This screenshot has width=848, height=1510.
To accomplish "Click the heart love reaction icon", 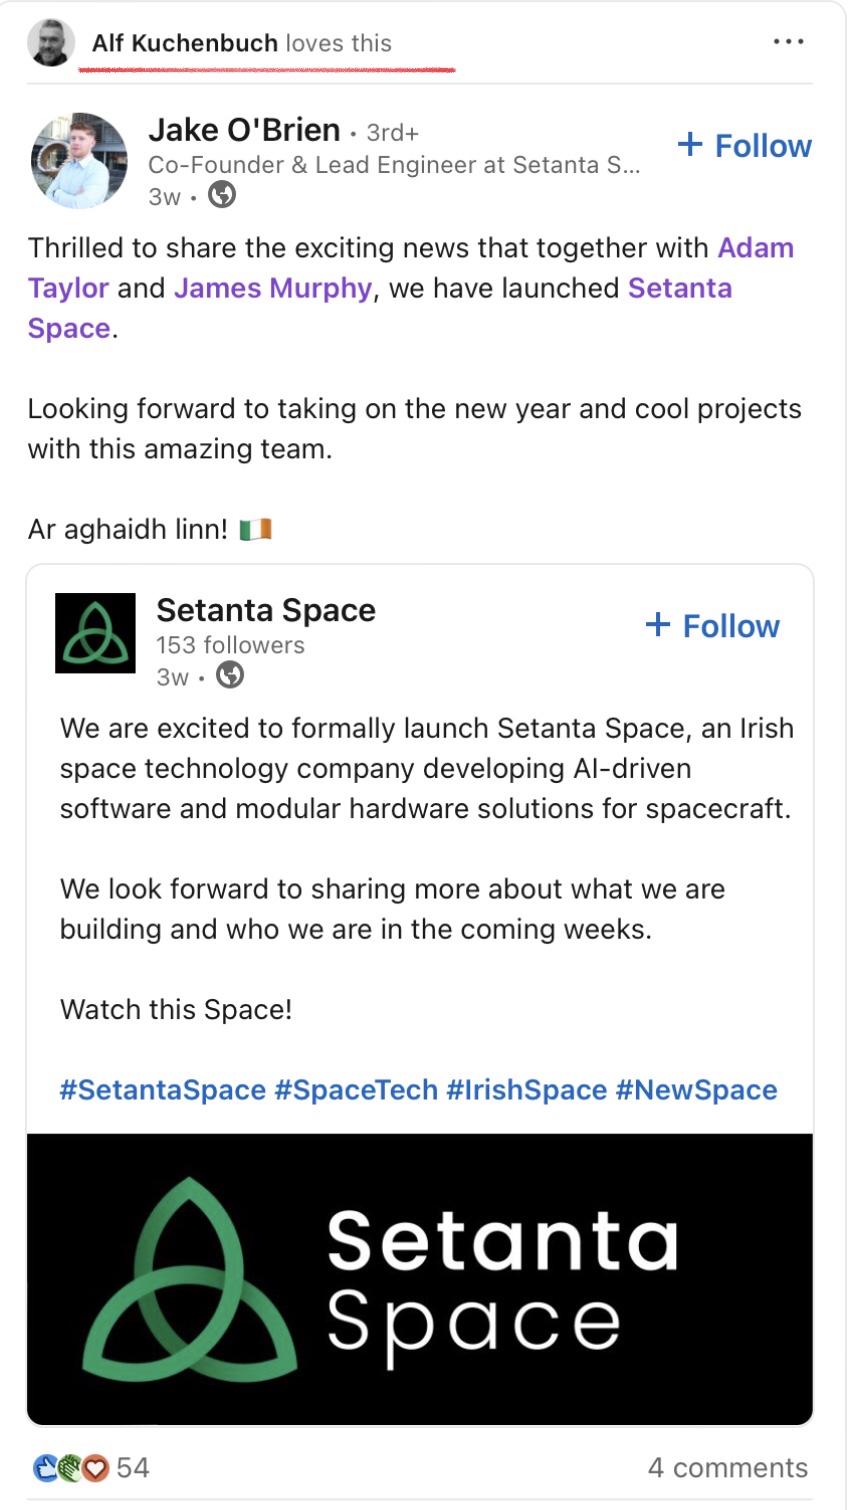I will tap(96, 1468).
